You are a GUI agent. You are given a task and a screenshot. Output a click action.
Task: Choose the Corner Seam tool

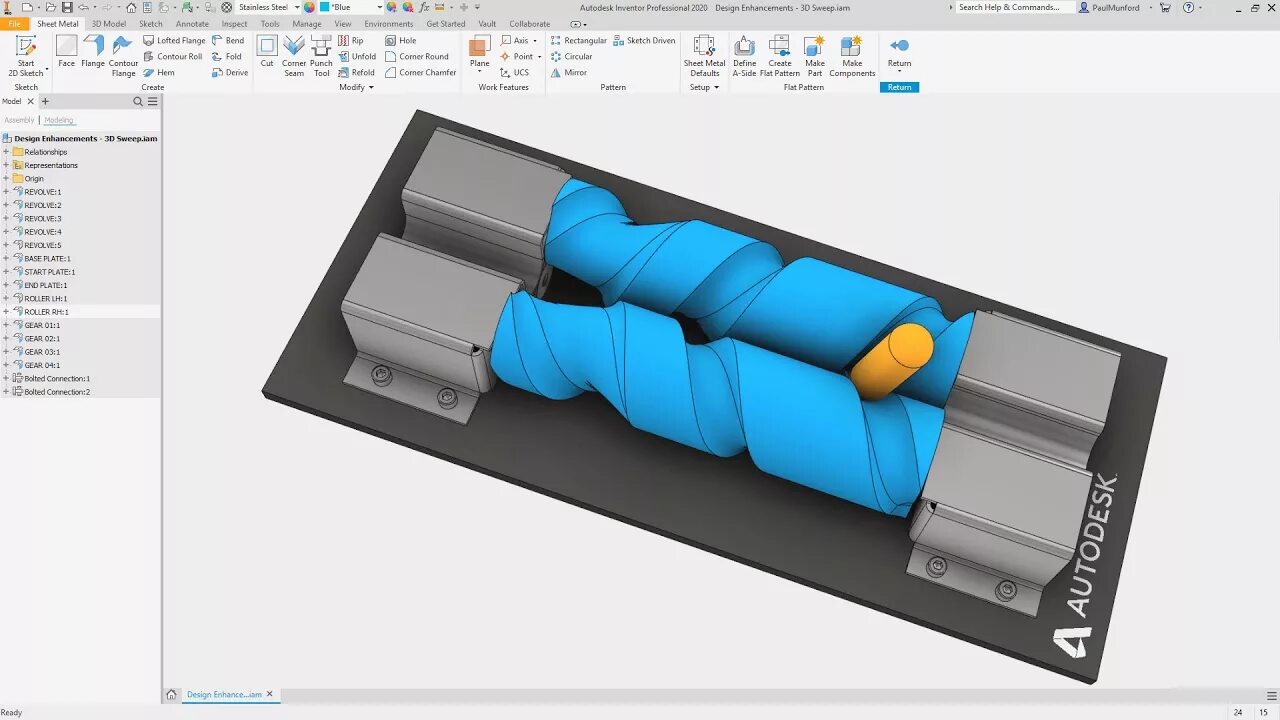pos(294,56)
